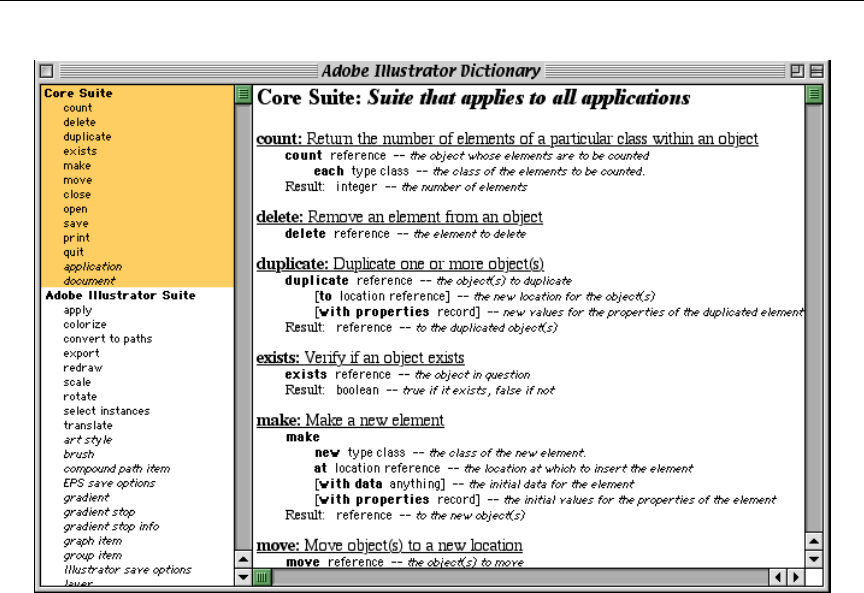Select 'Illustrator save options' in list
Image resolution: width=864 pixels, height=593 pixels.
coord(127,570)
